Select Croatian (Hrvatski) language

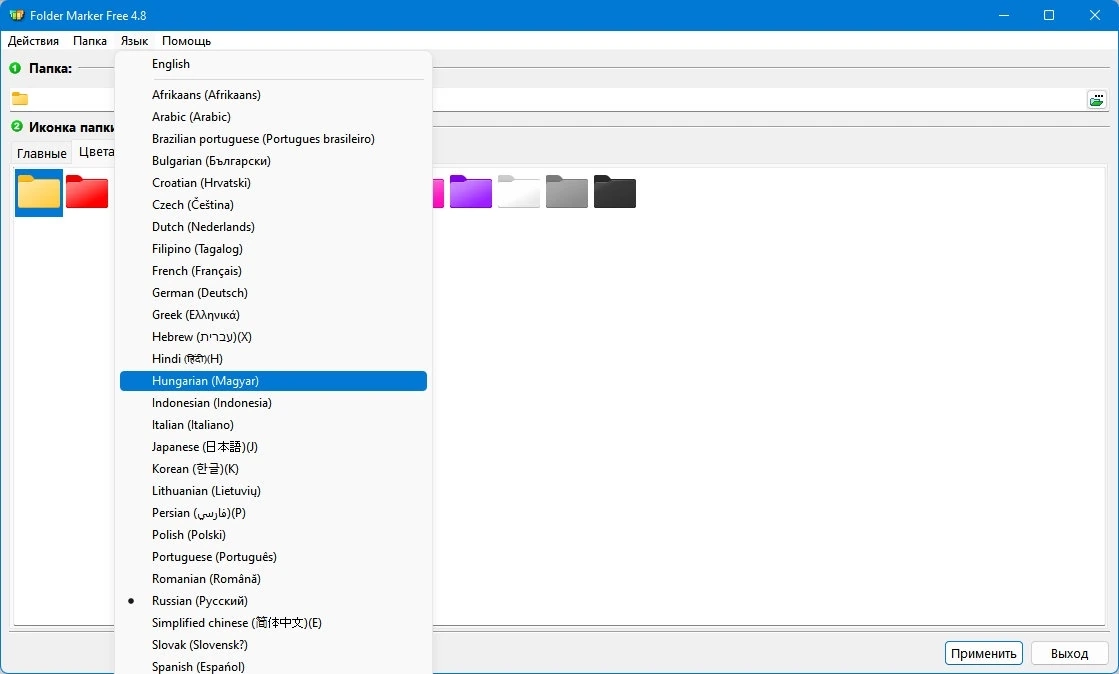(x=273, y=183)
